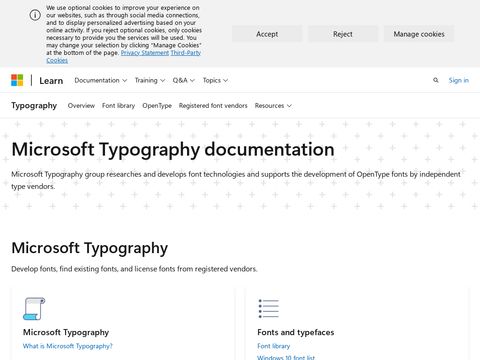Expand the Training dropdown menu
Screen dimensions: 480x360
pos(150,80)
